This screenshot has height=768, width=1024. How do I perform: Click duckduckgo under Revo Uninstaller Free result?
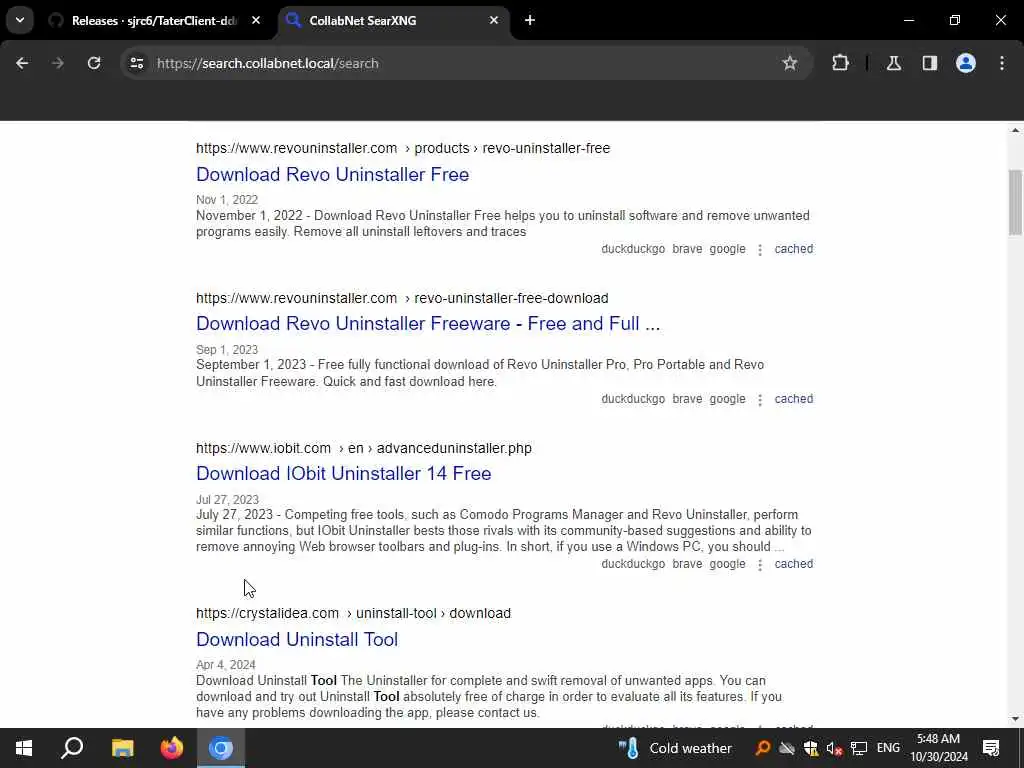click(x=633, y=249)
